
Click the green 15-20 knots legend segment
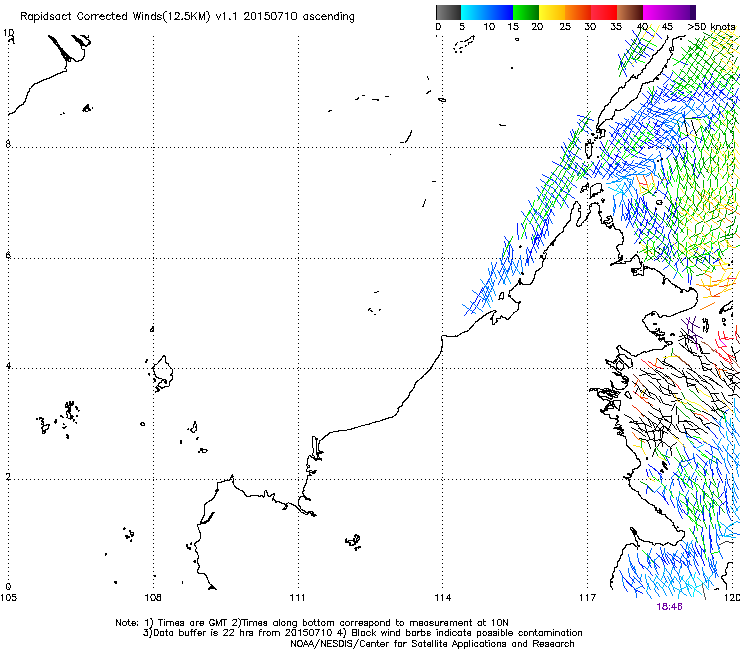click(x=526, y=12)
